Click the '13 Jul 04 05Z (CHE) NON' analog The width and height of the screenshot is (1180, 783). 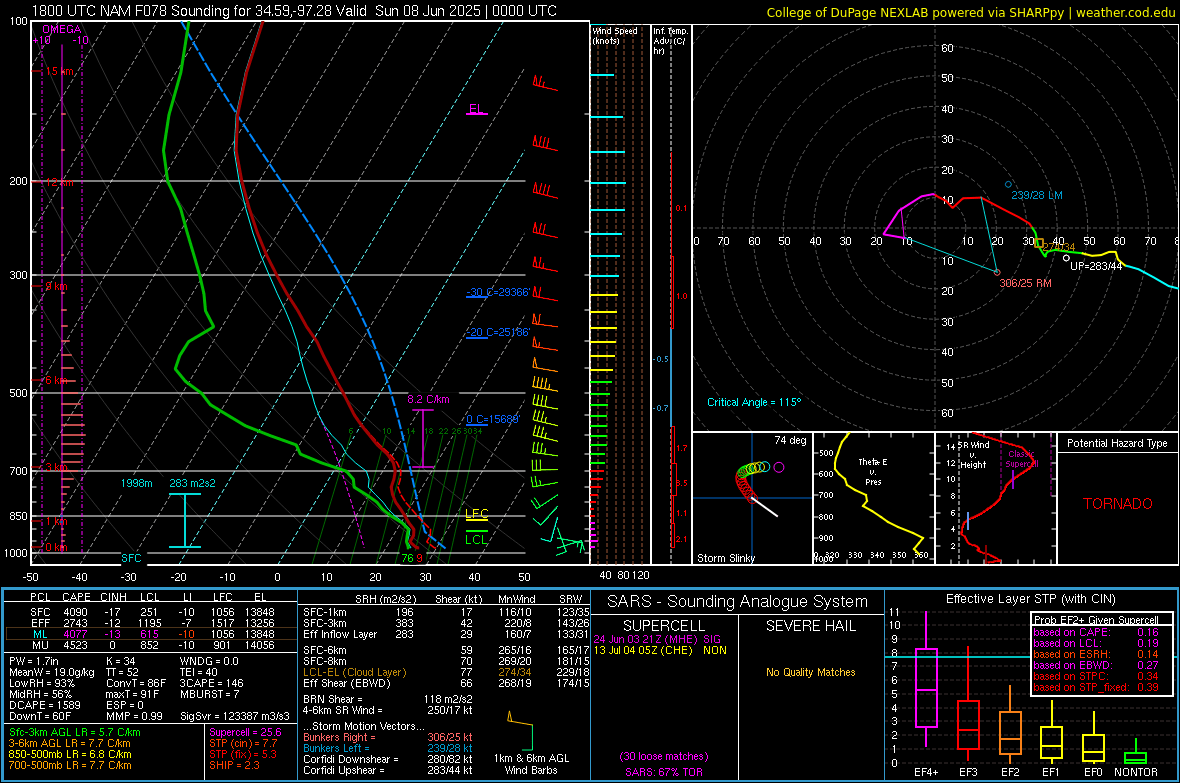660,650
